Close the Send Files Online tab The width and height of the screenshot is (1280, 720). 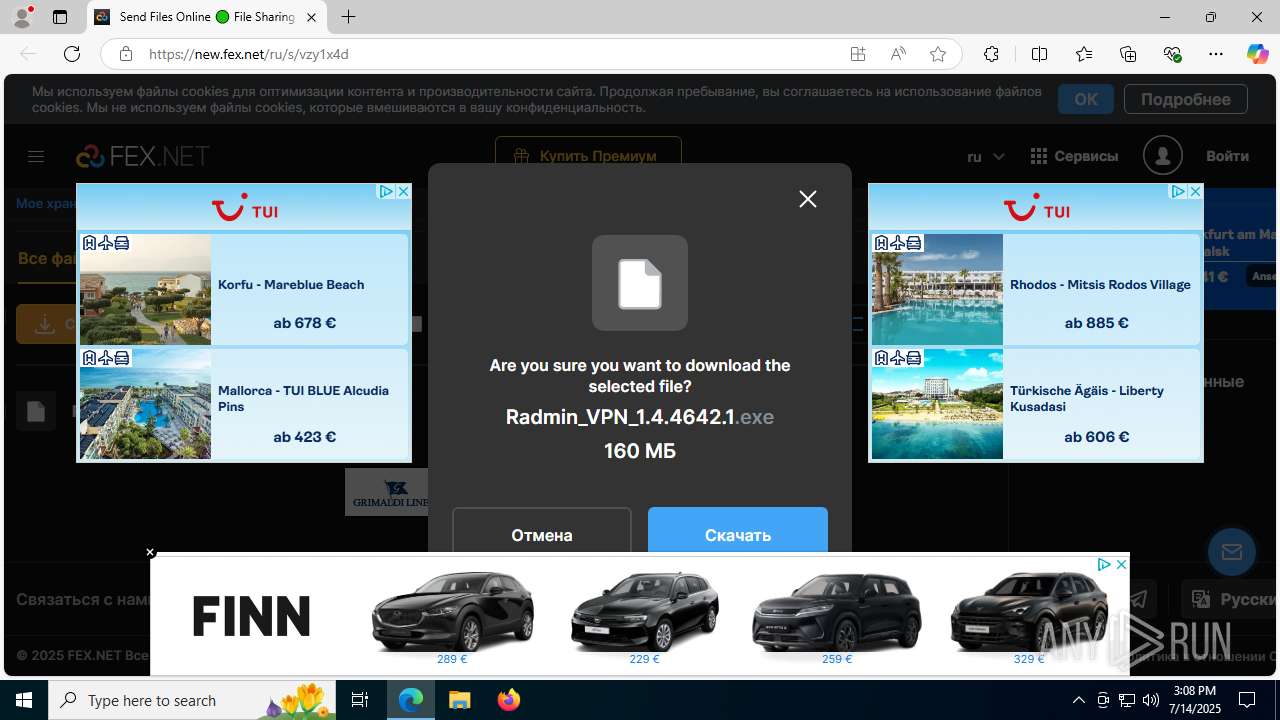(x=311, y=17)
